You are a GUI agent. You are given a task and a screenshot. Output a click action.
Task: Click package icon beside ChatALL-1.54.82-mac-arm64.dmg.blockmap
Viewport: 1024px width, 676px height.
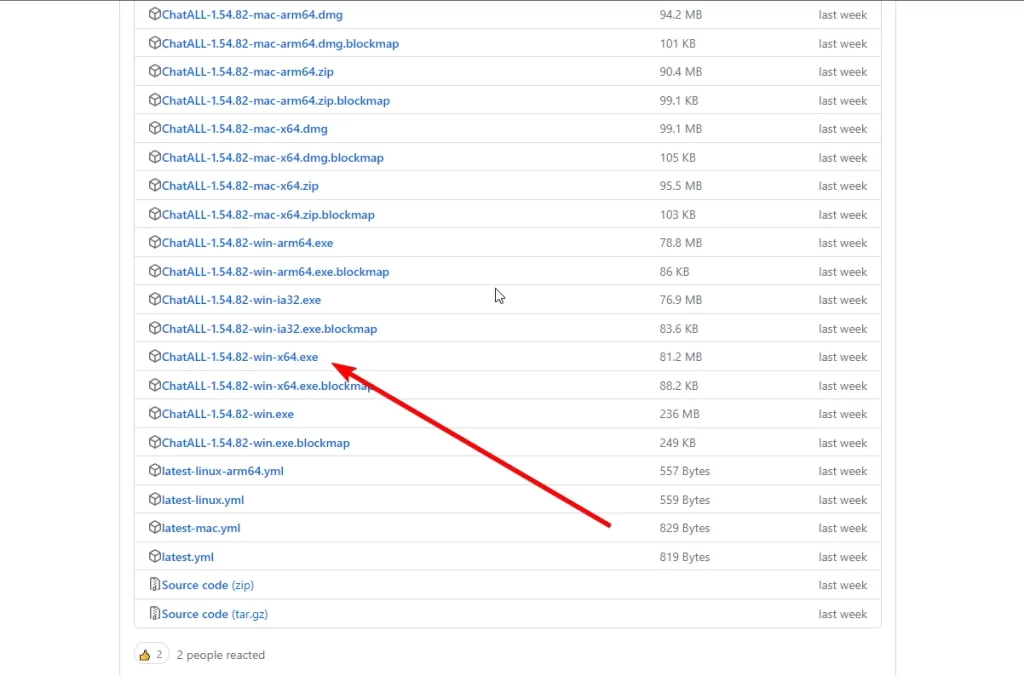pyautogui.click(x=155, y=42)
